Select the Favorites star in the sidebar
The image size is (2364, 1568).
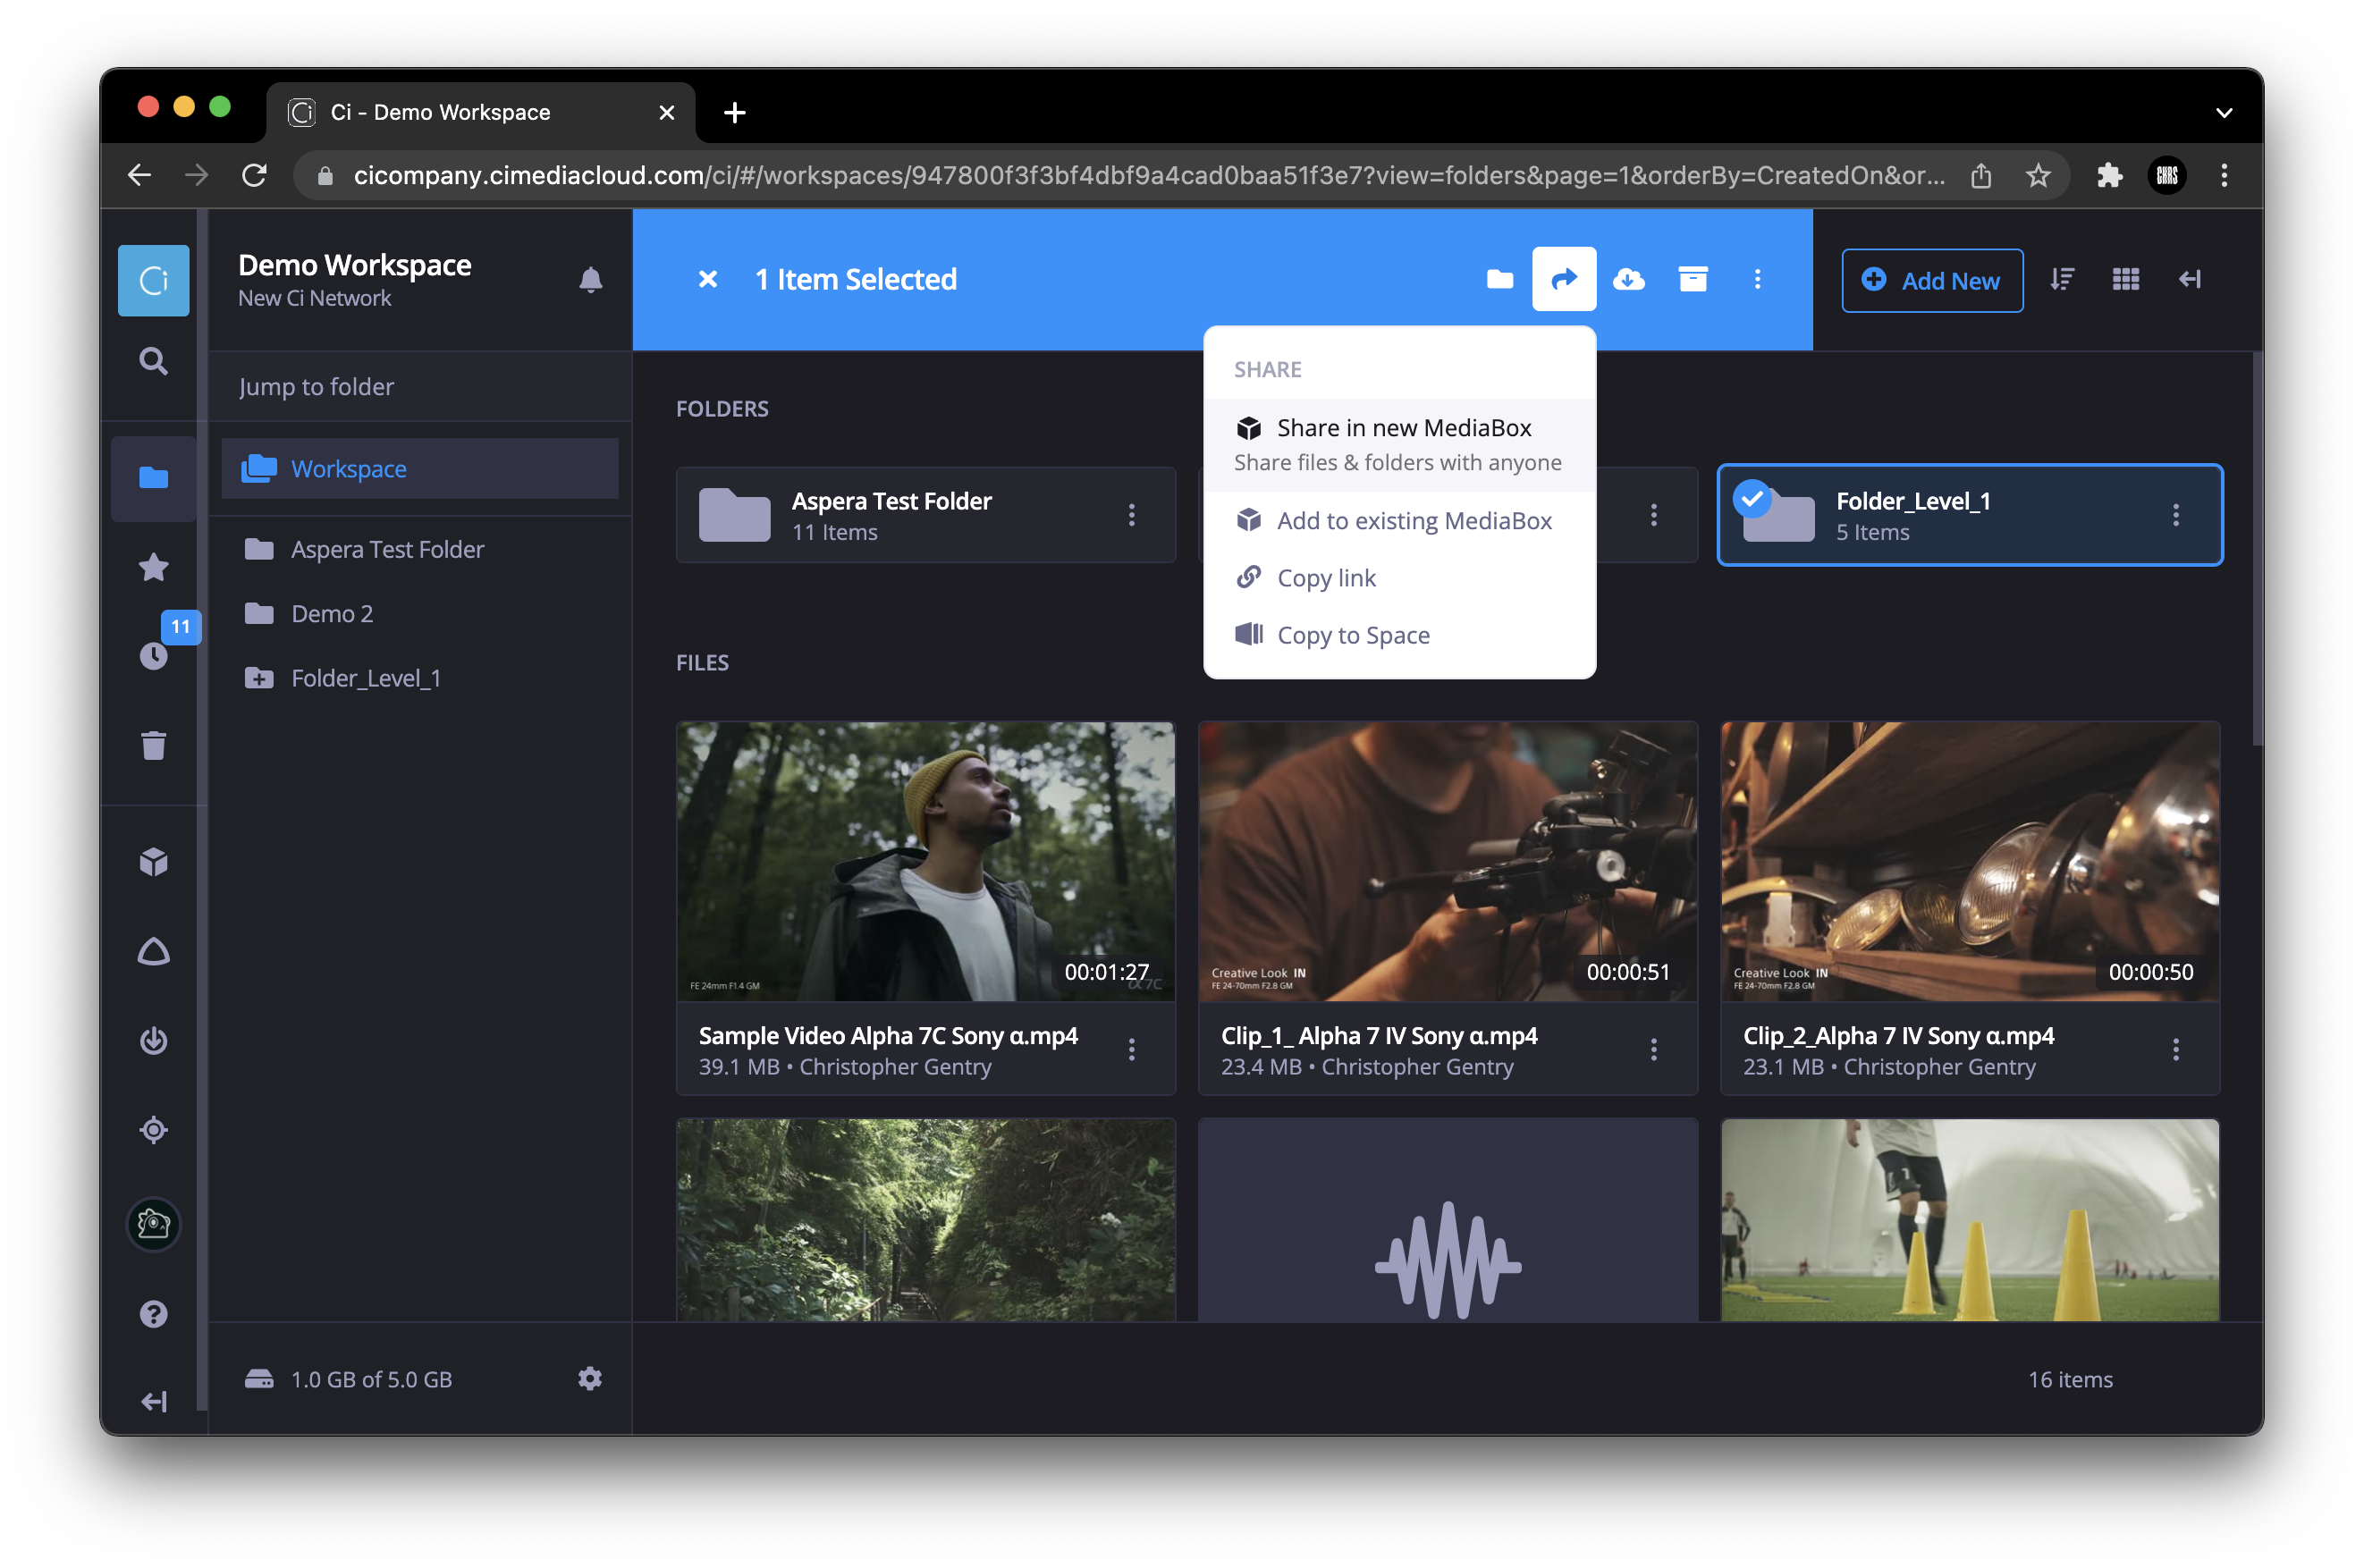coord(152,567)
